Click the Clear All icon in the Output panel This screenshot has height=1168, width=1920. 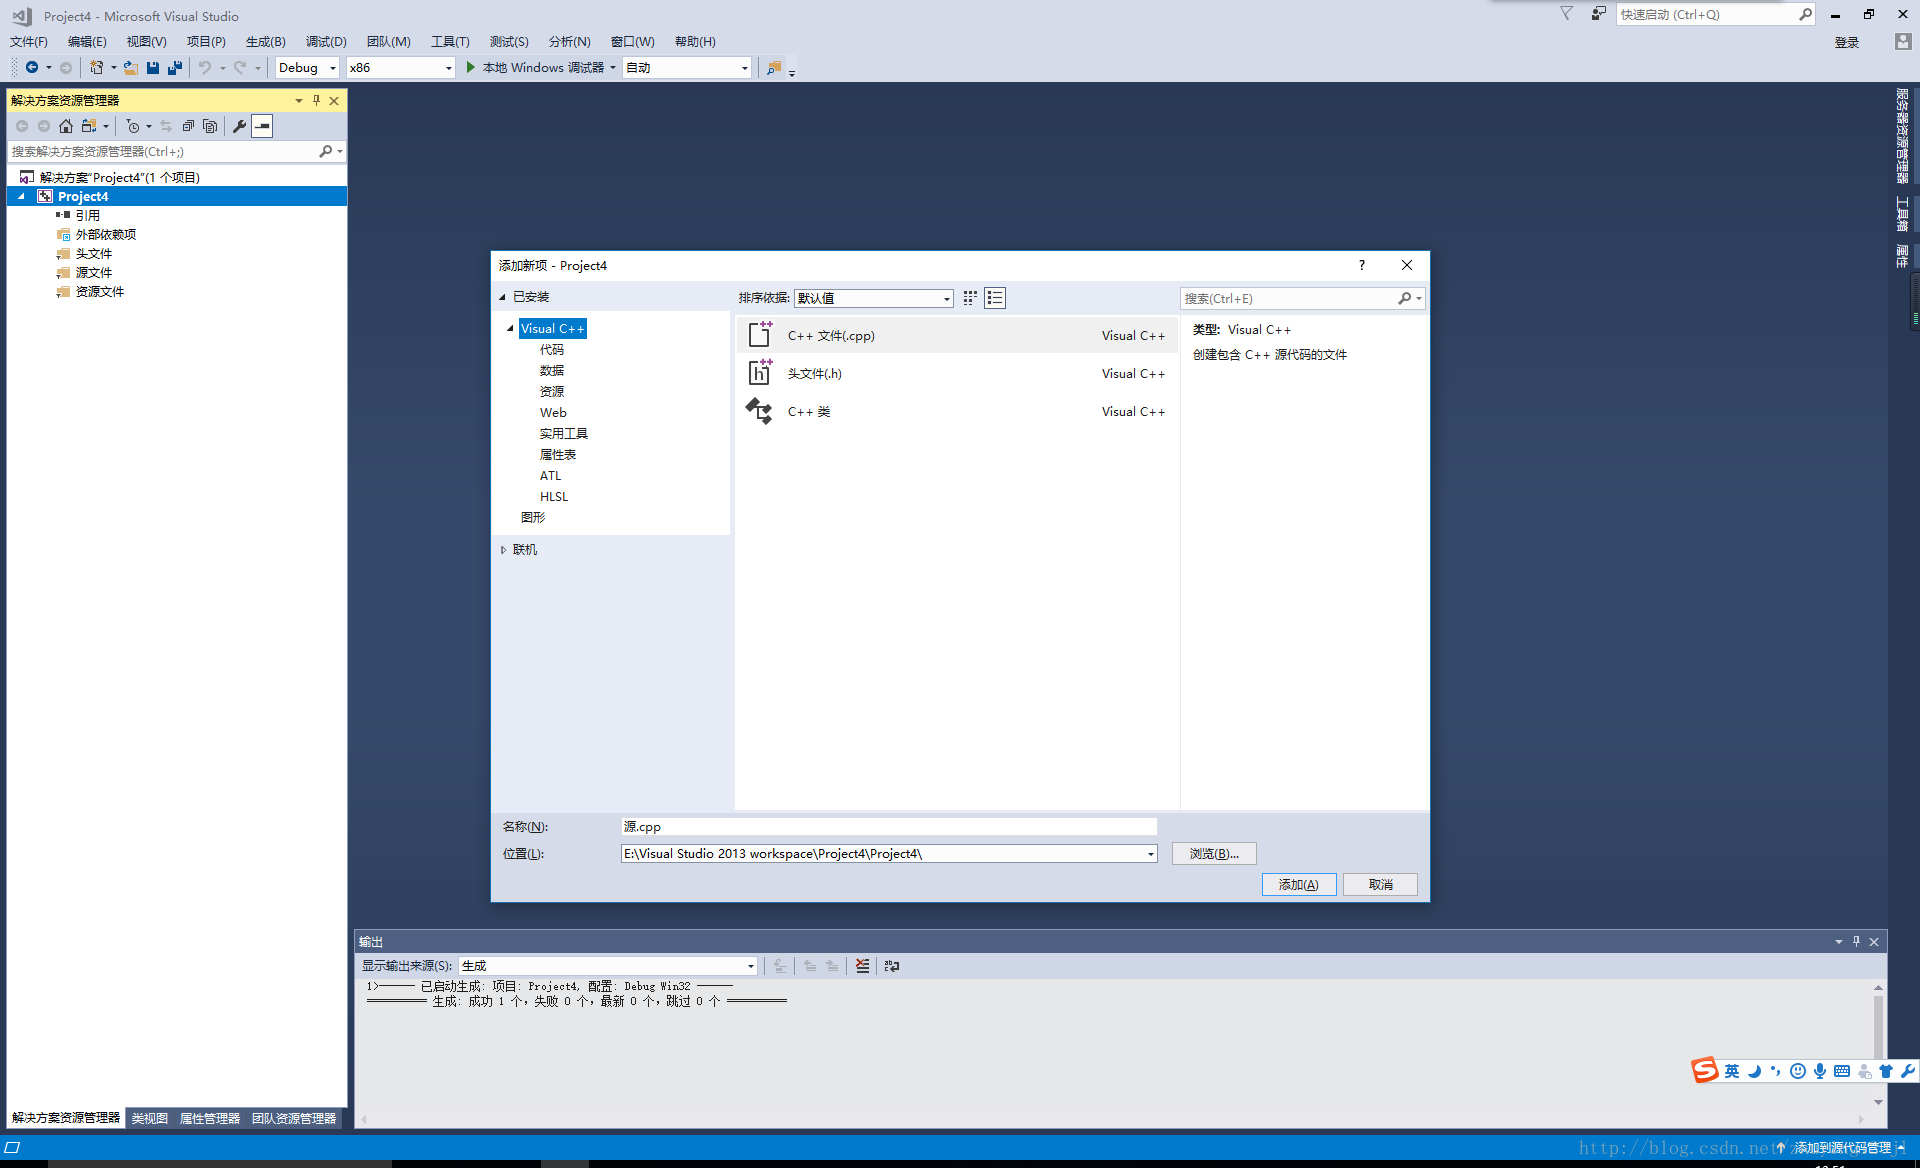point(862,966)
